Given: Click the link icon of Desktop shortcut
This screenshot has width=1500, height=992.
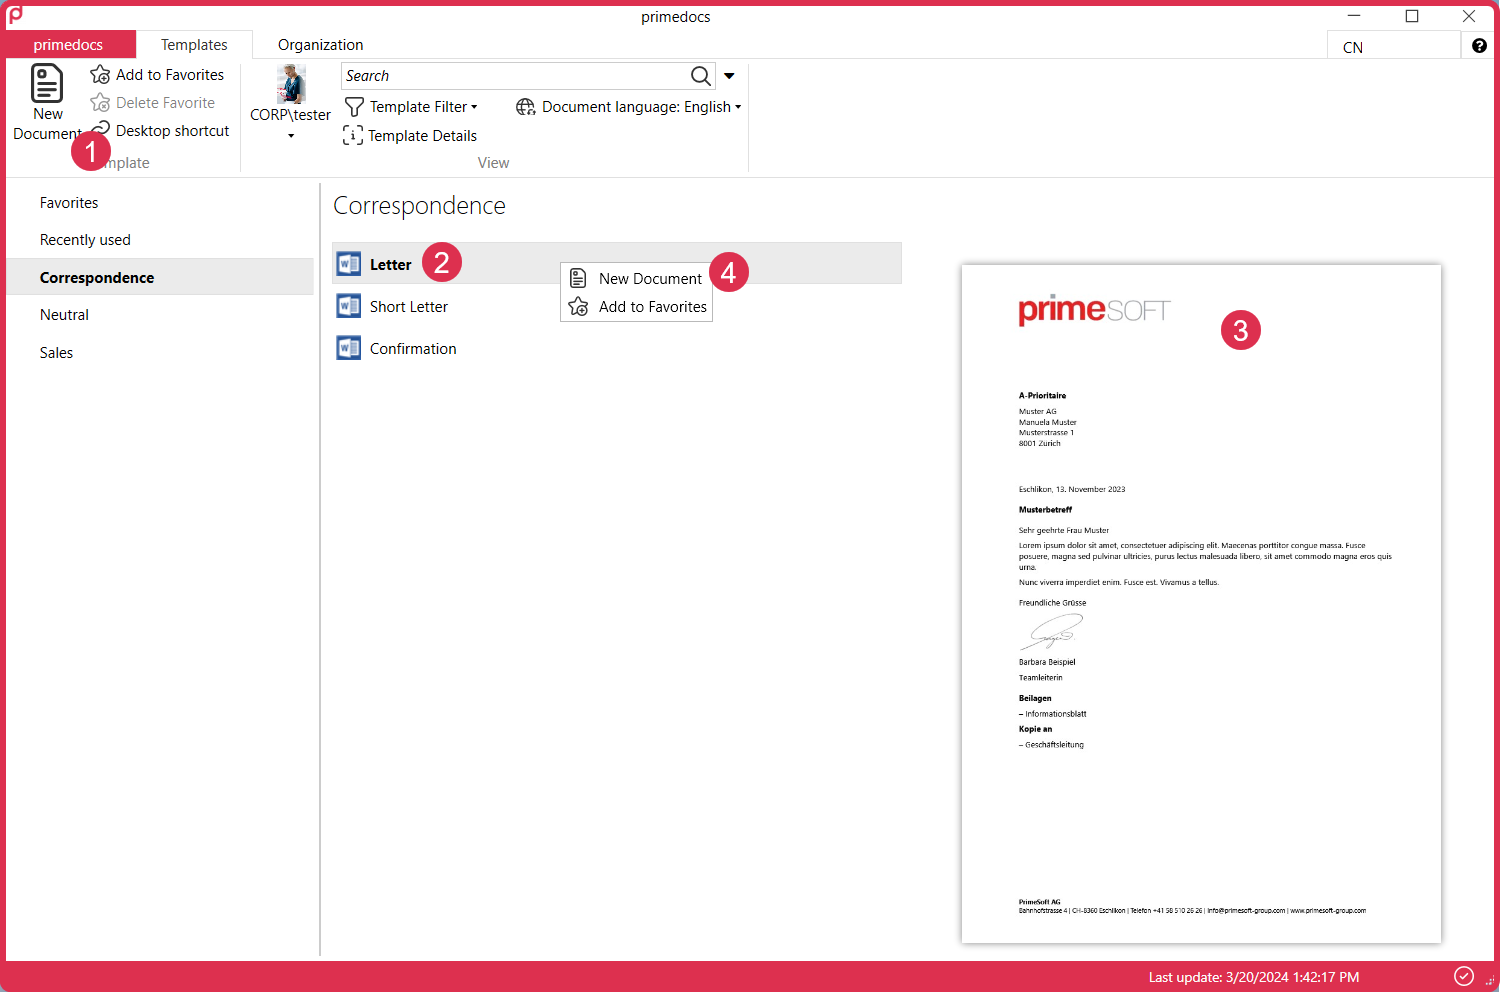Looking at the screenshot, I should (x=100, y=130).
